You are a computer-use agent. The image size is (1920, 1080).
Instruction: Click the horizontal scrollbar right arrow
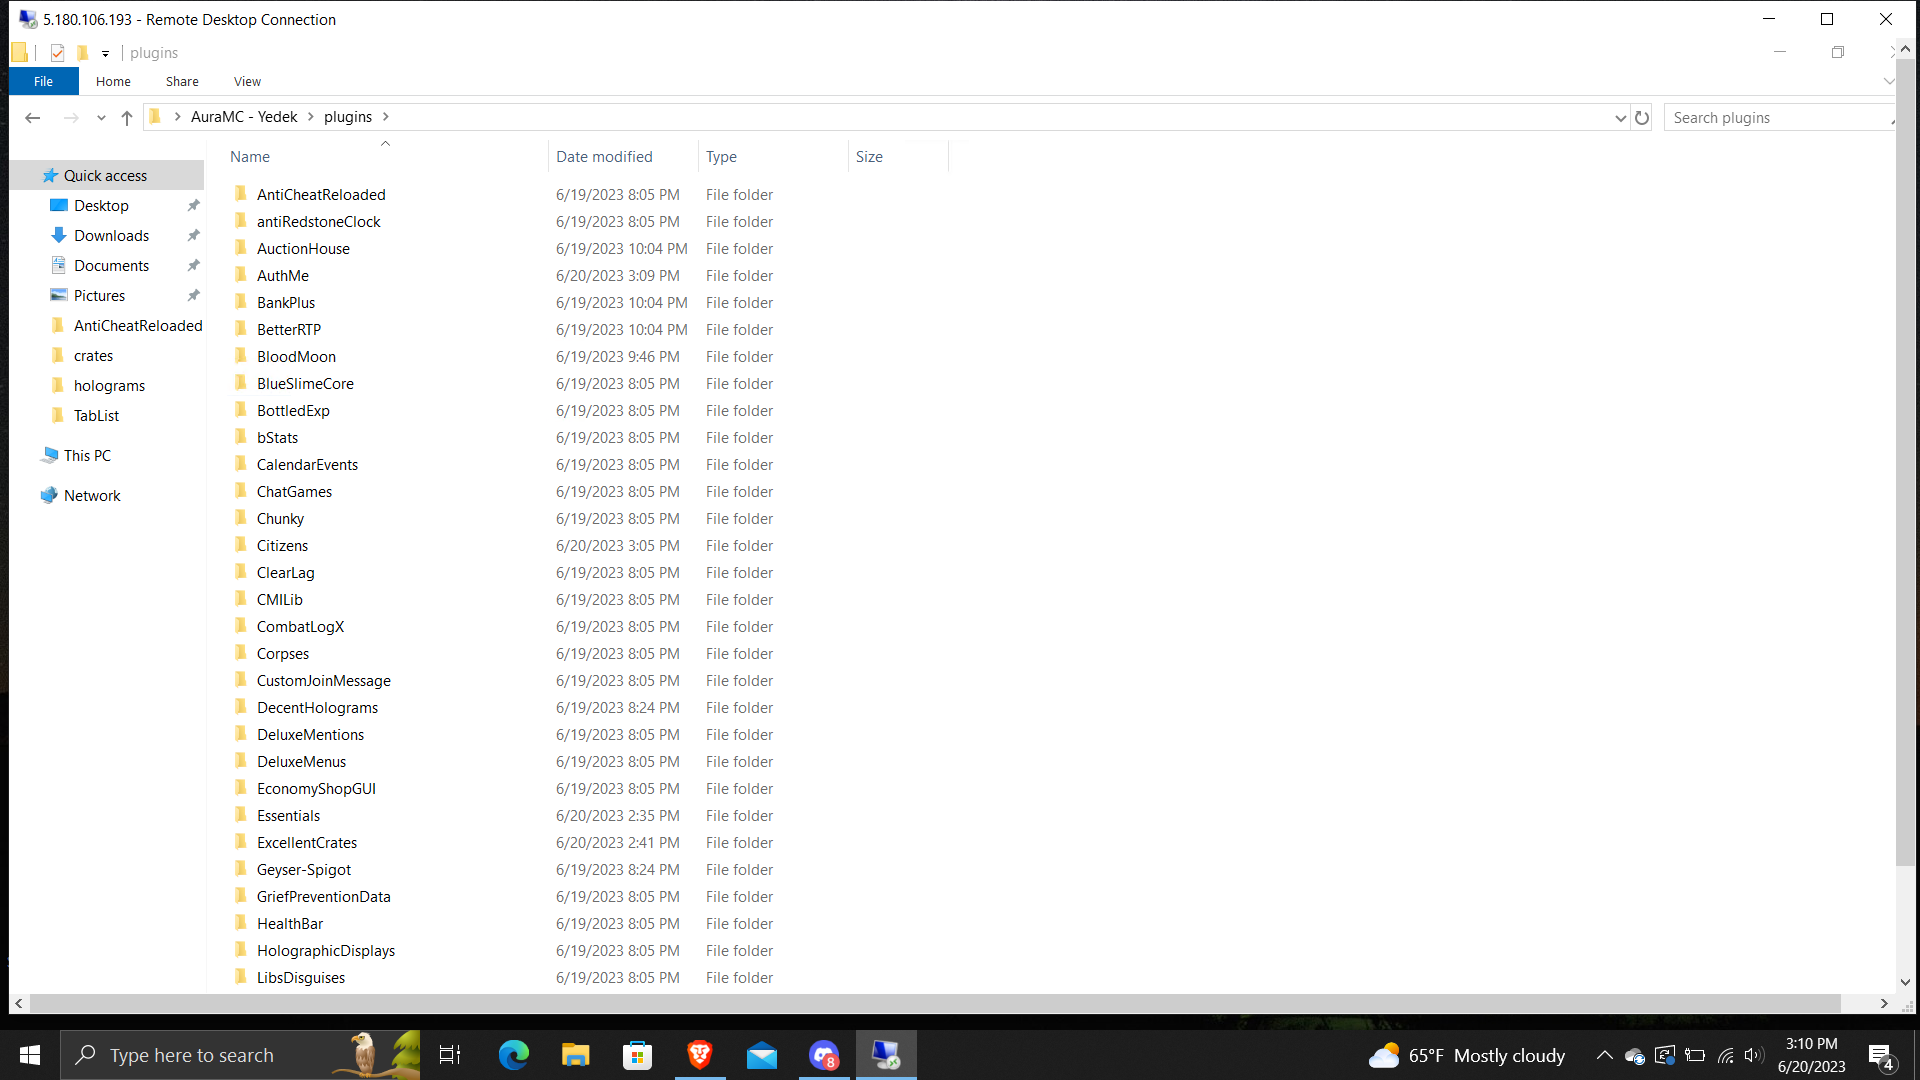(x=1884, y=1003)
